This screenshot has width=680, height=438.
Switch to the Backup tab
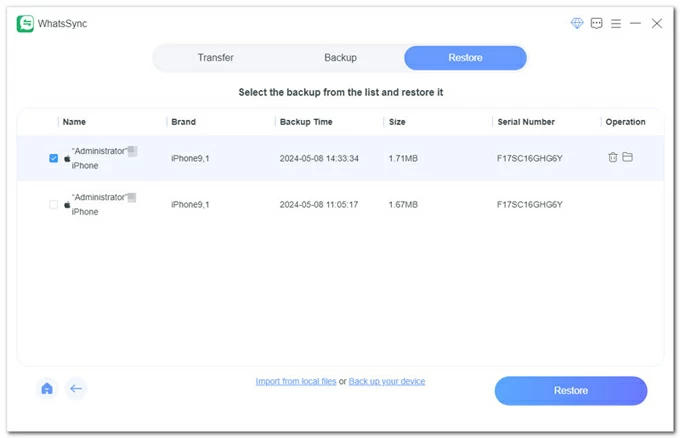340,58
